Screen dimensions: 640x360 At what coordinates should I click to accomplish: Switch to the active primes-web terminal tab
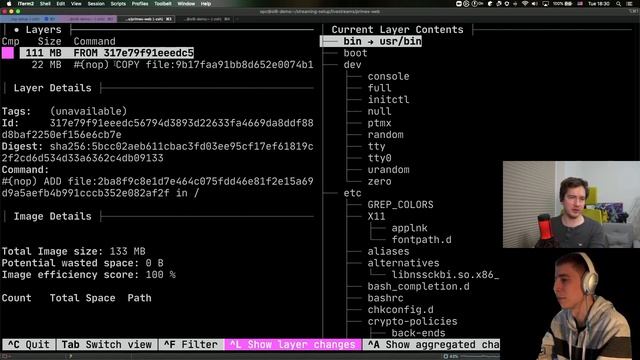click(x=147, y=19)
